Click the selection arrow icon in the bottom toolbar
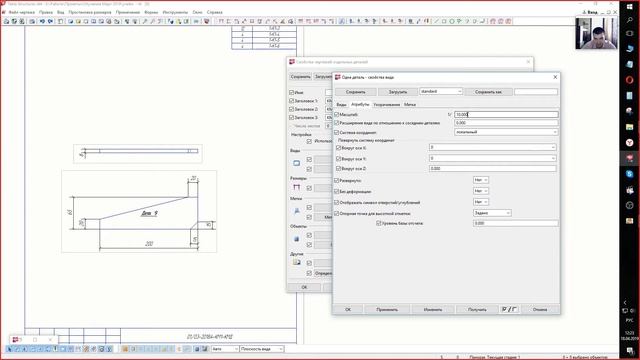 click(10, 349)
